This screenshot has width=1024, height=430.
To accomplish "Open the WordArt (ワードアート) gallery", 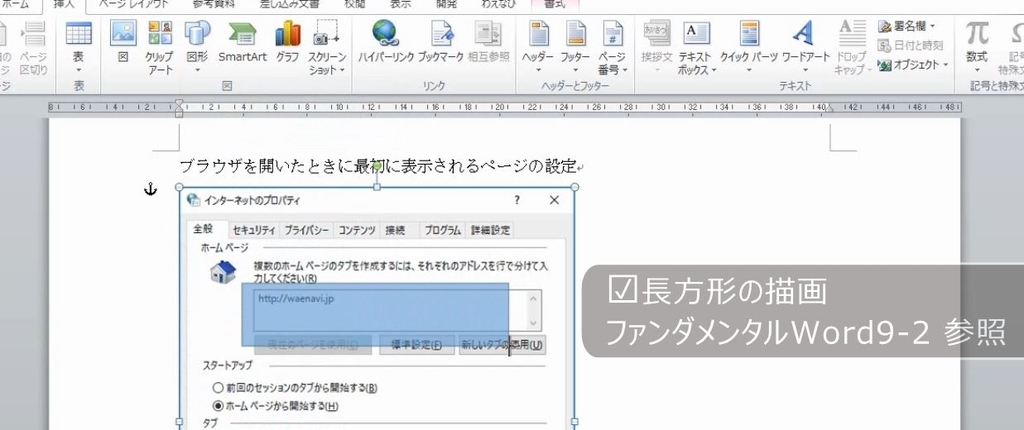I will click(805, 47).
